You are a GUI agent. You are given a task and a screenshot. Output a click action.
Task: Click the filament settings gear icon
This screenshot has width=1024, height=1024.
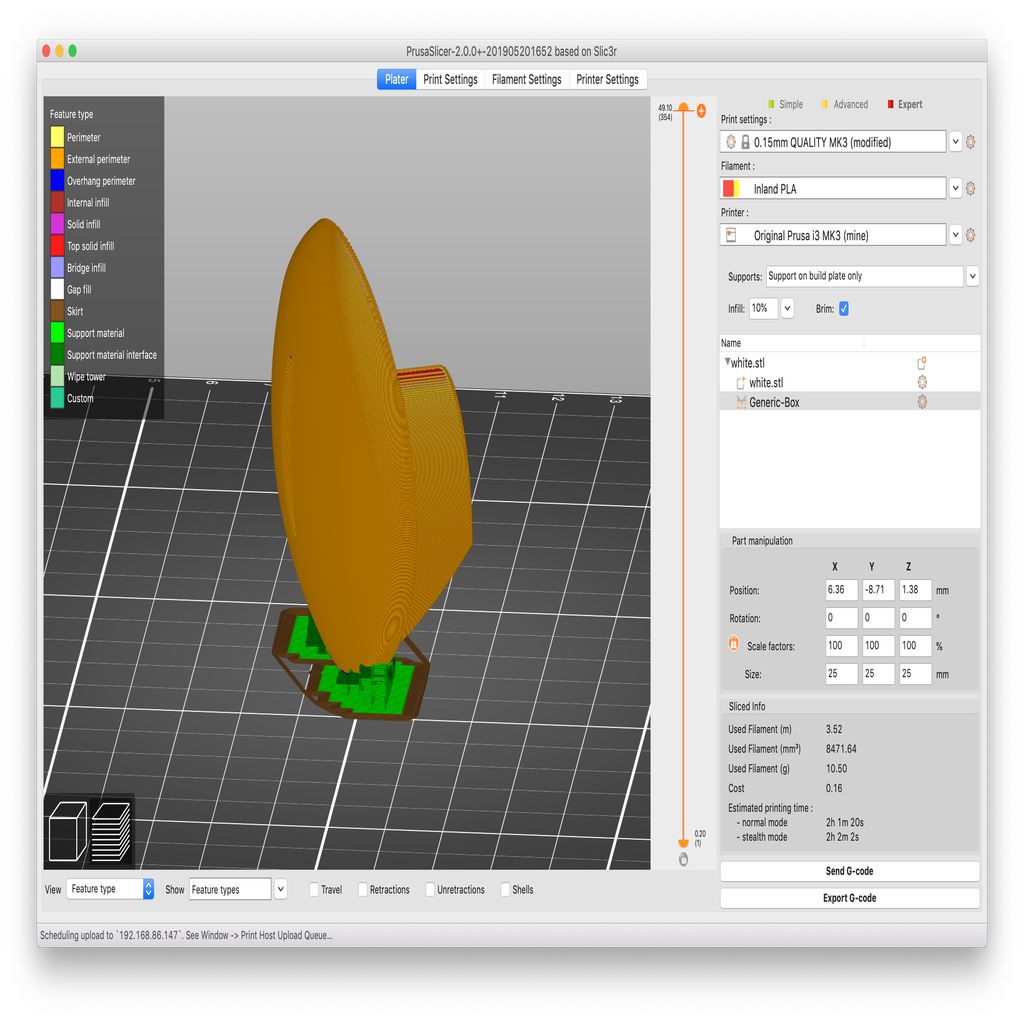coord(968,188)
